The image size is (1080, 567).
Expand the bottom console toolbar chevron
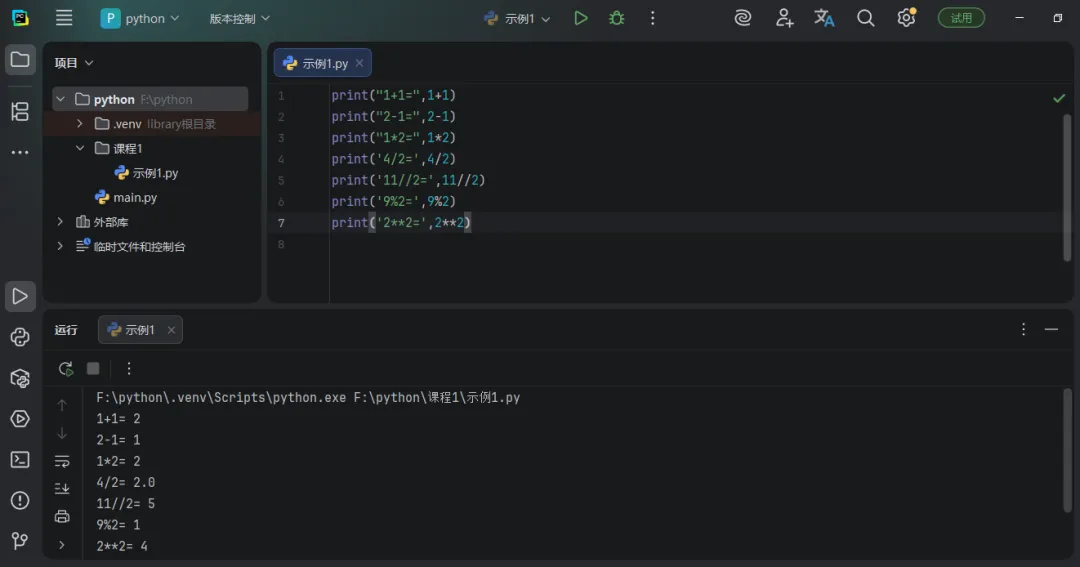(x=61, y=545)
